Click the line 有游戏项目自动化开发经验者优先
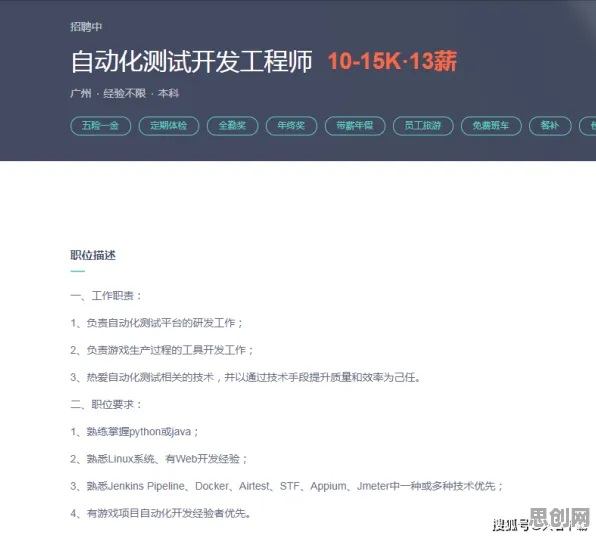 pos(160,514)
